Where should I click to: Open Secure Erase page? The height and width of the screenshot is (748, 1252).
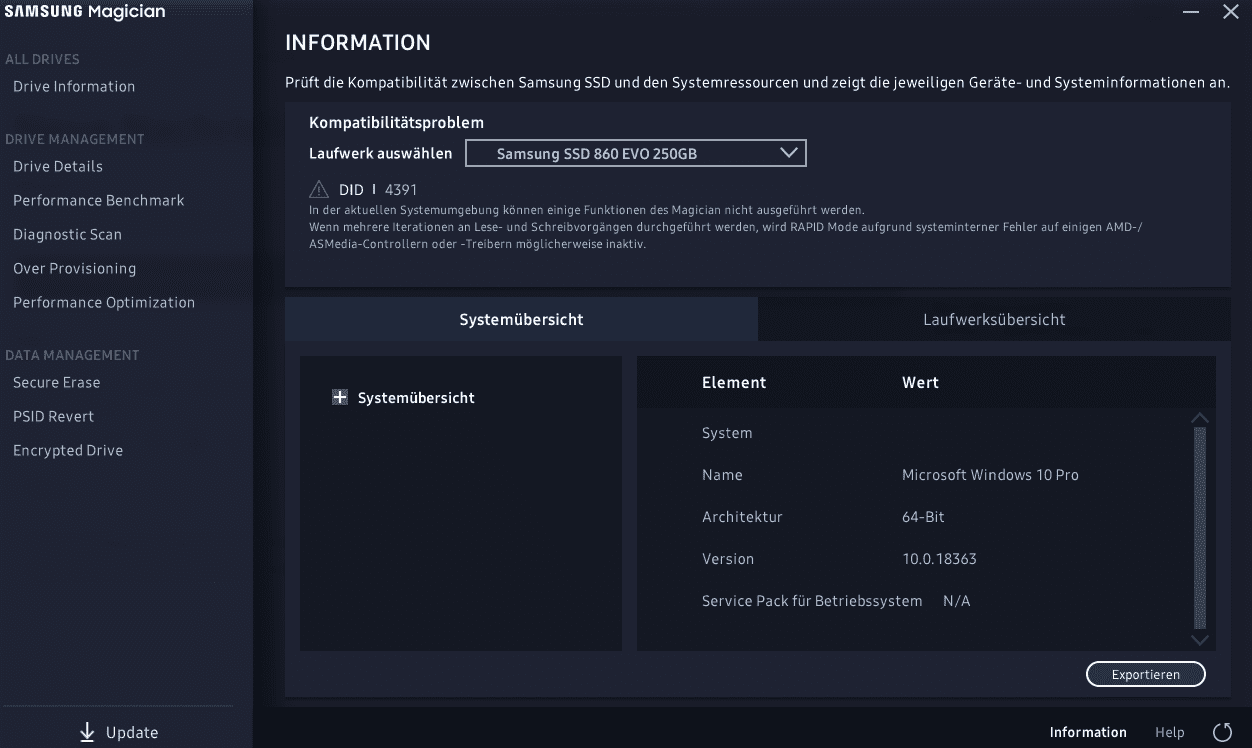[57, 382]
